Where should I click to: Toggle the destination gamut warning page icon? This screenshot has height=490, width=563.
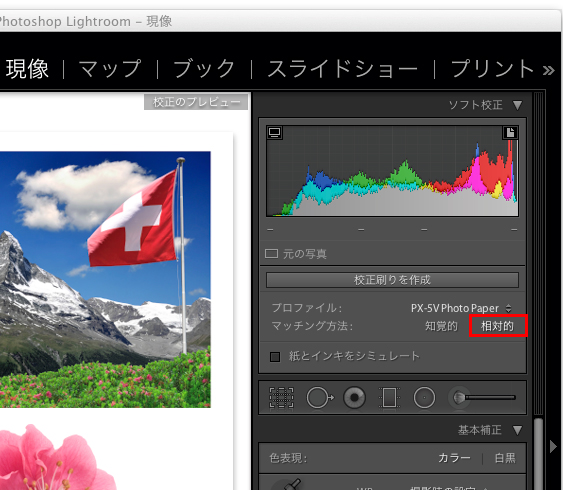click(510, 132)
